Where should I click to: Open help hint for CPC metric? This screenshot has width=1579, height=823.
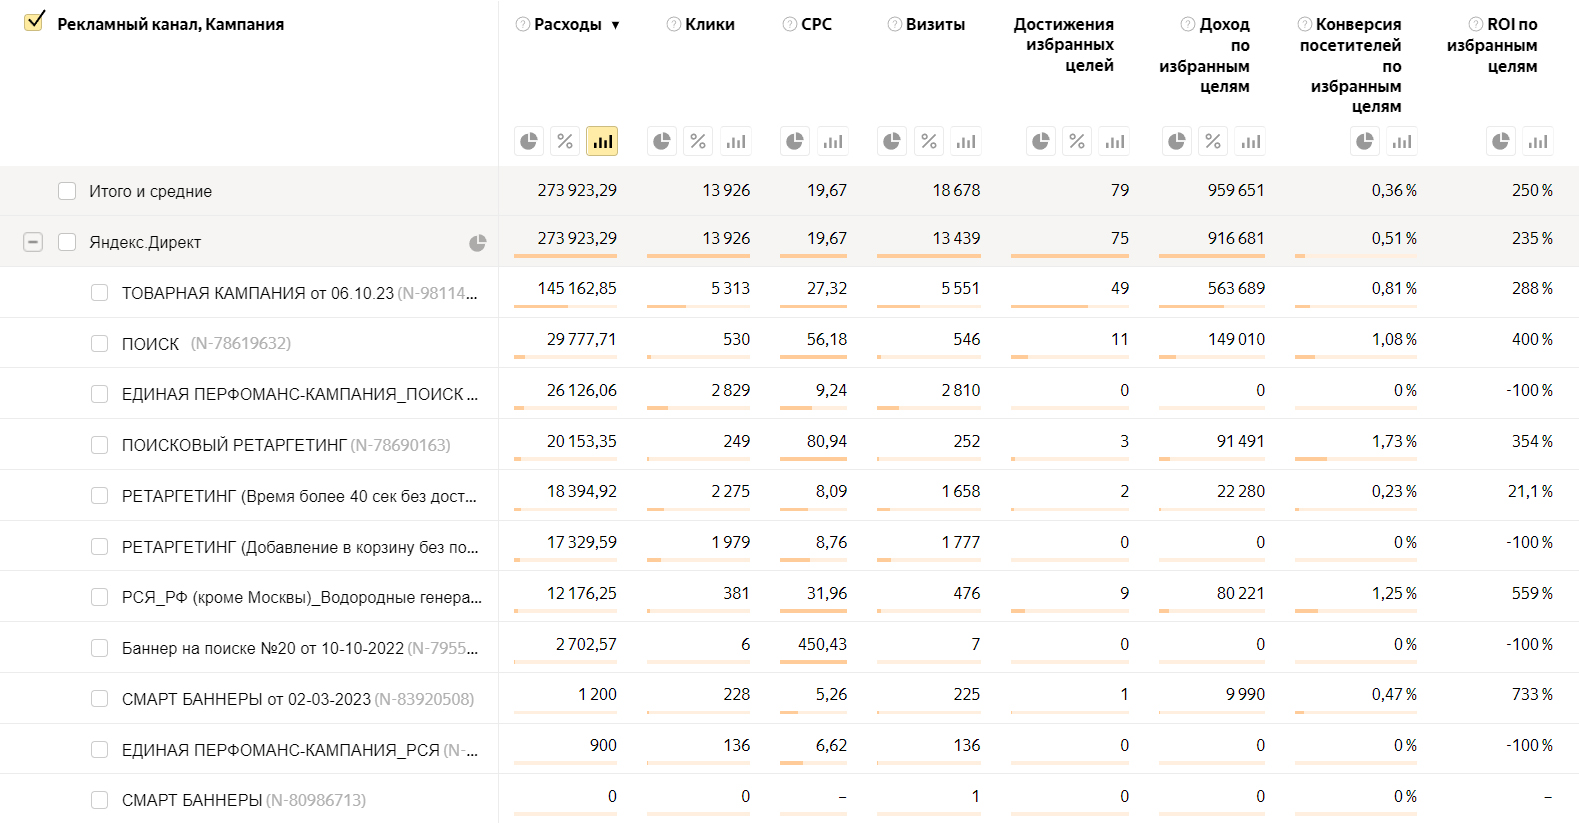click(790, 24)
